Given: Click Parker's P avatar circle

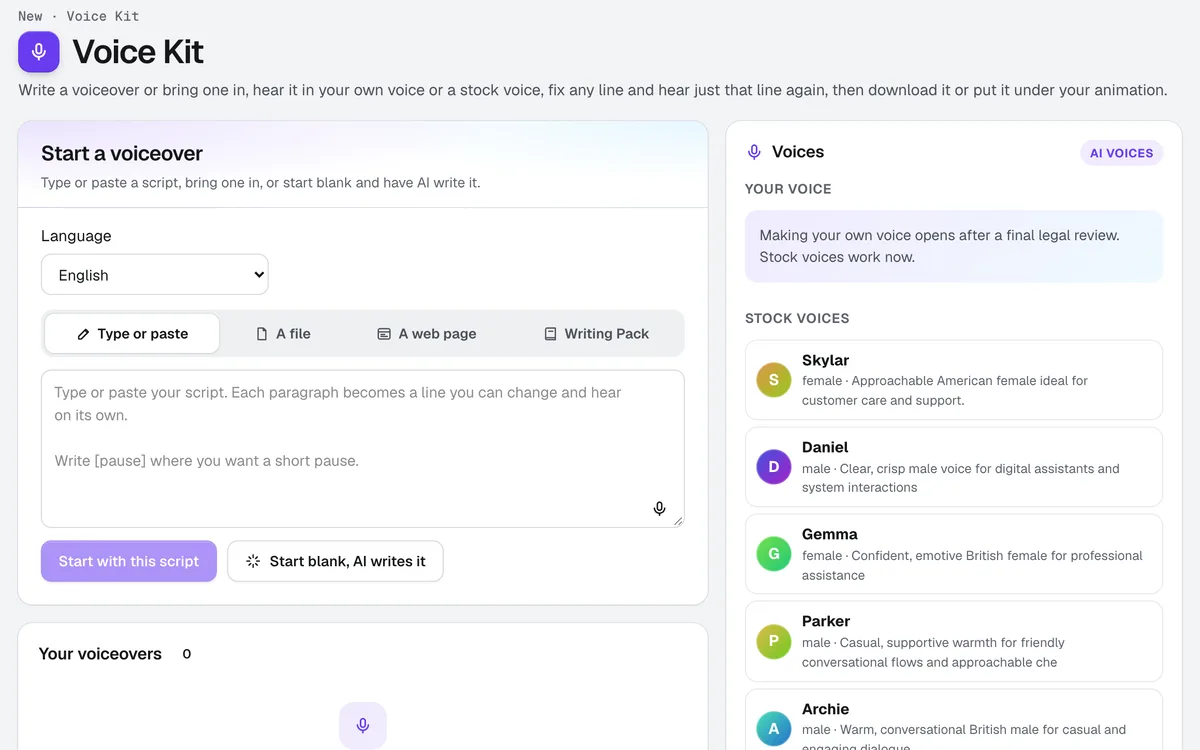Looking at the screenshot, I should [x=774, y=641].
